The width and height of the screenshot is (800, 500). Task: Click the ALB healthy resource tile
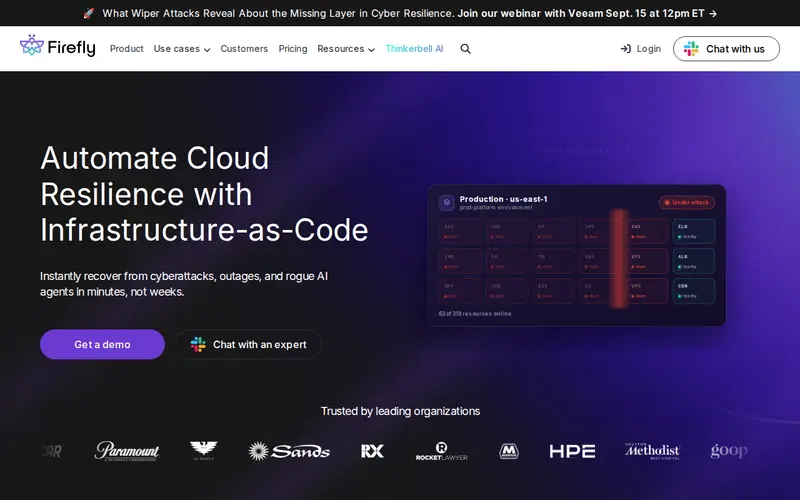coord(693,261)
